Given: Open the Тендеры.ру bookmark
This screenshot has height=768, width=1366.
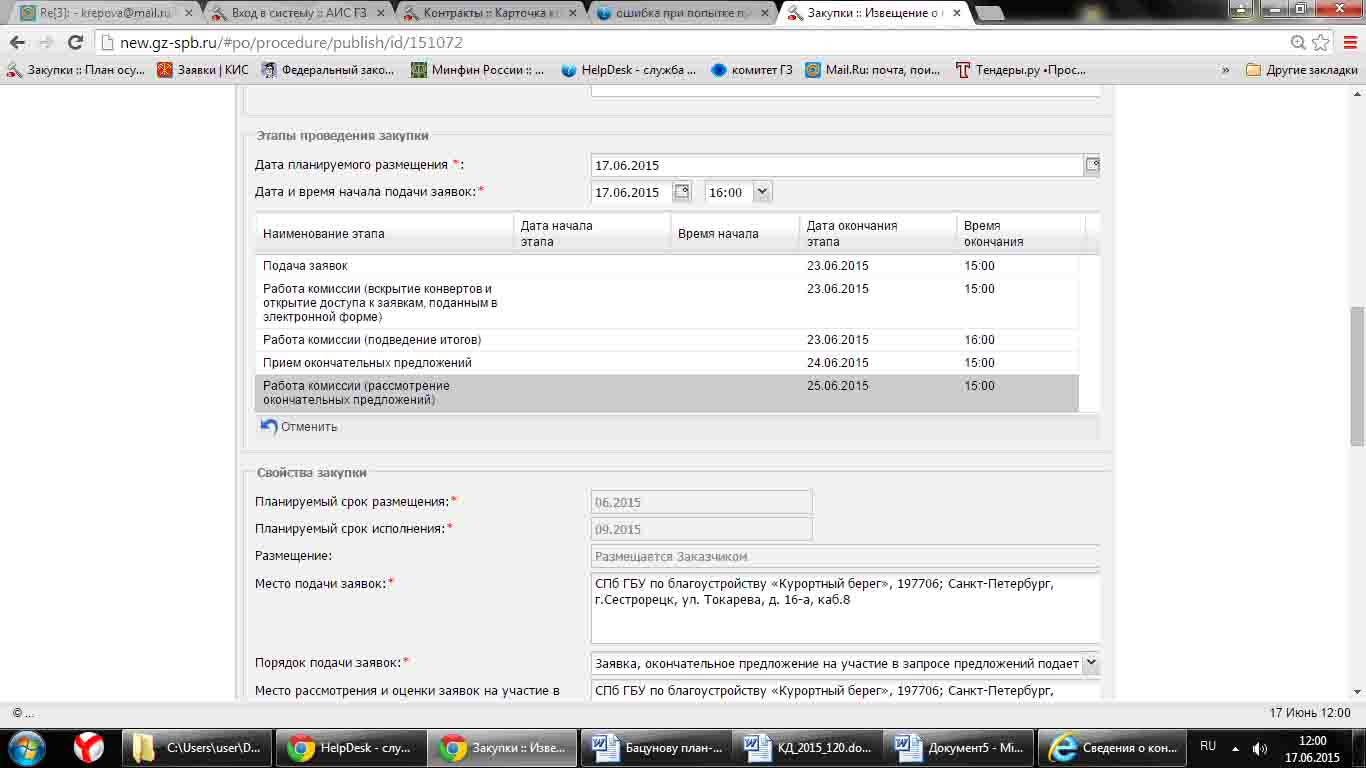Looking at the screenshot, I should tap(1021, 70).
